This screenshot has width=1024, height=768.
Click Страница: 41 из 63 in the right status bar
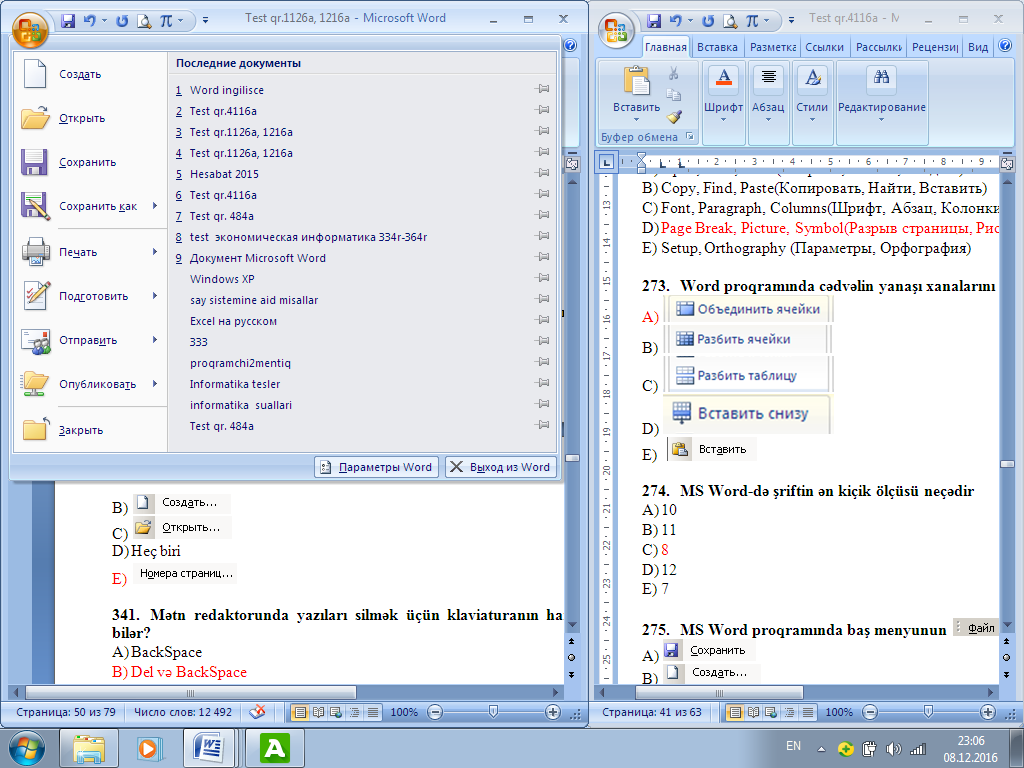652,712
